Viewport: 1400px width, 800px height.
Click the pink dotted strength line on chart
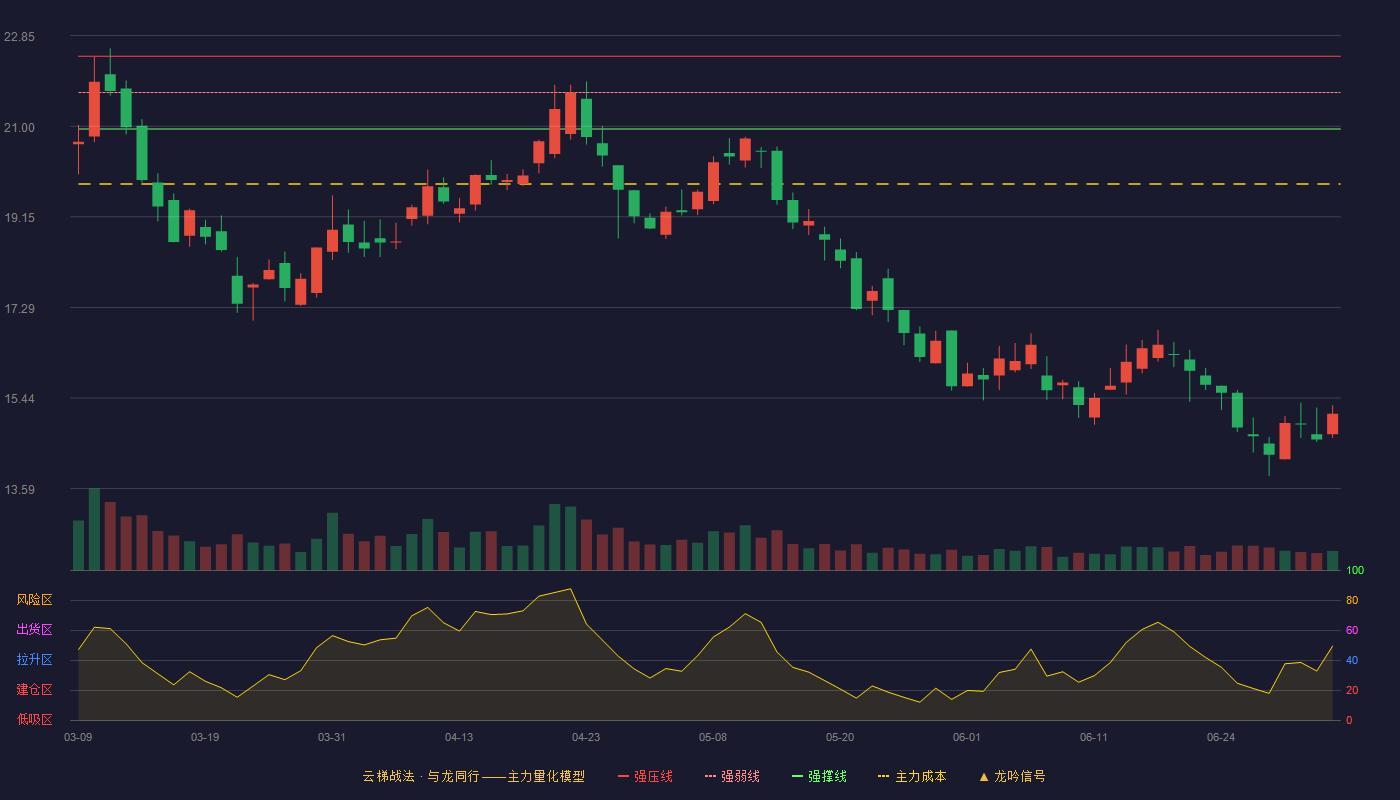click(709, 92)
